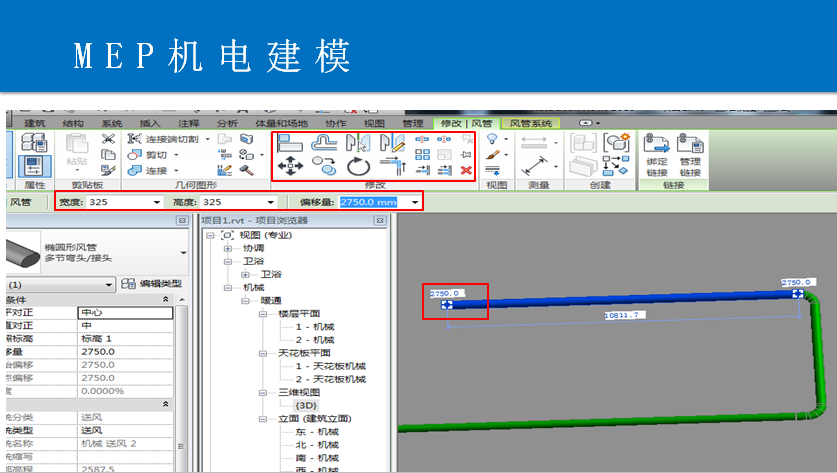Collapse the 视图 (专业) tree node
This screenshot has width=837, height=473.
coord(210,235)
